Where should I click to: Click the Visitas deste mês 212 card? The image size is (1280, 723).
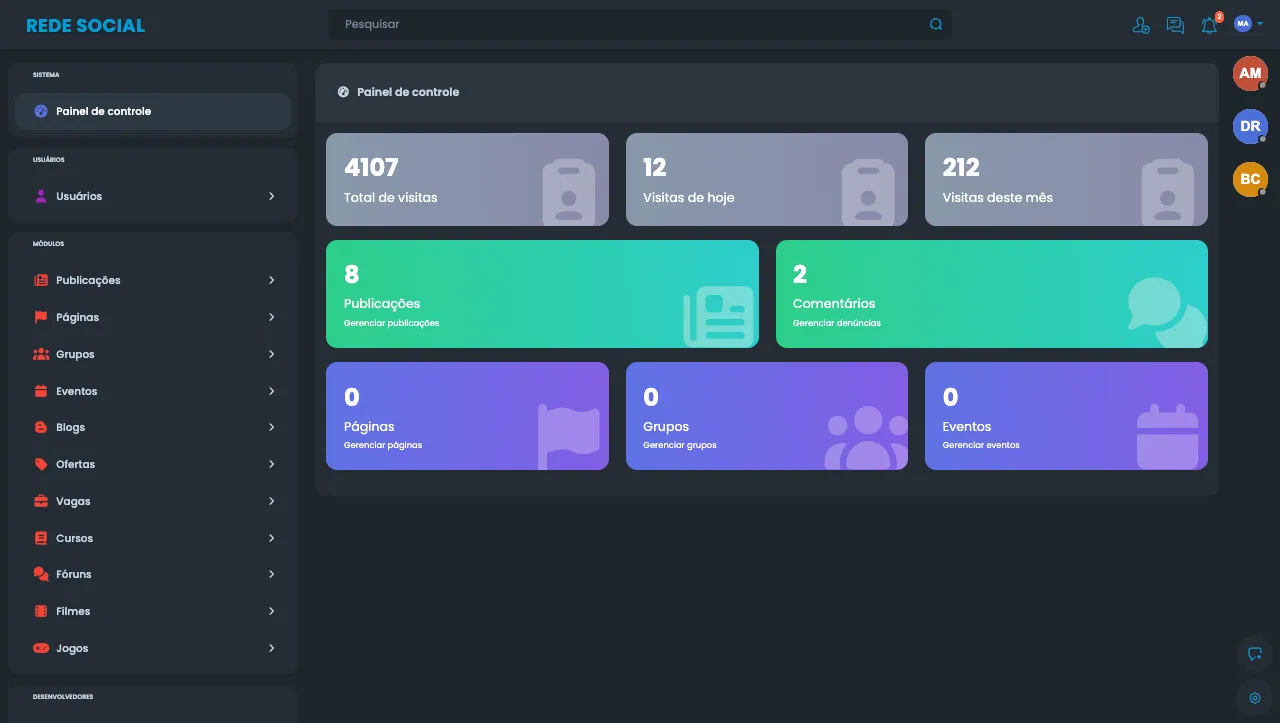tap(1066, 180)
